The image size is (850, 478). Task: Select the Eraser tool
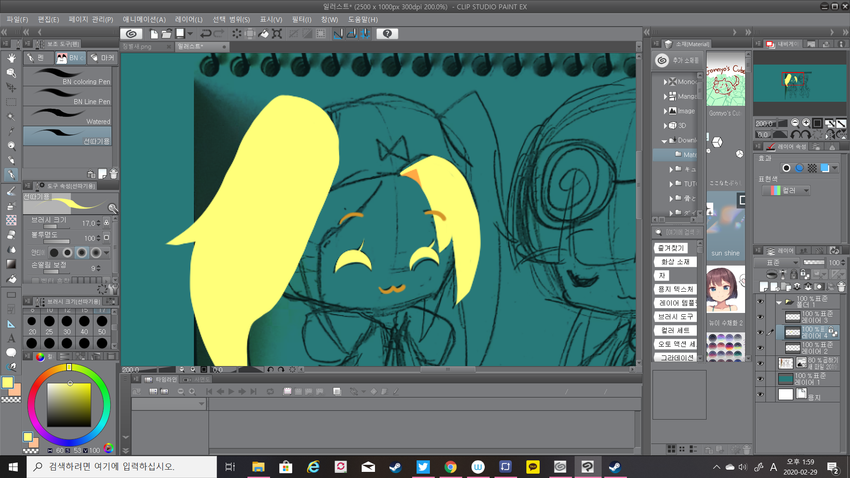tap(11, 235)
